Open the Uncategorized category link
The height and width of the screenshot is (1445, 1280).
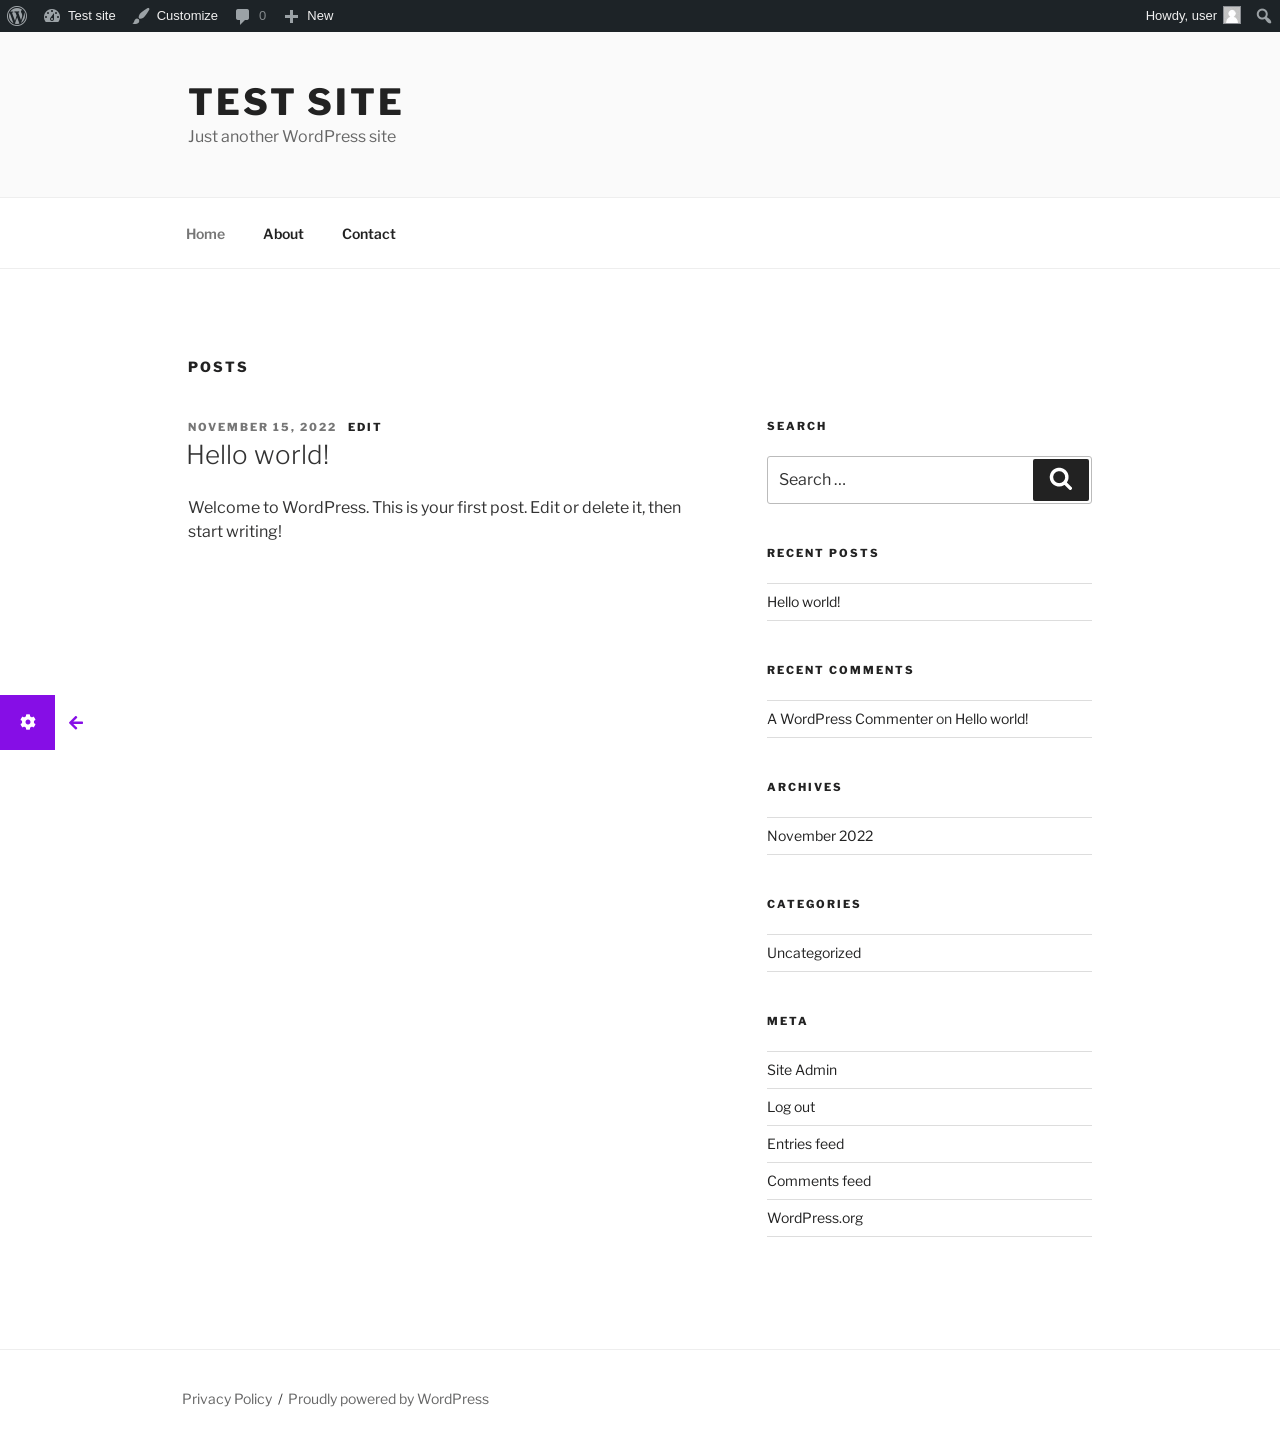(814, 953)
